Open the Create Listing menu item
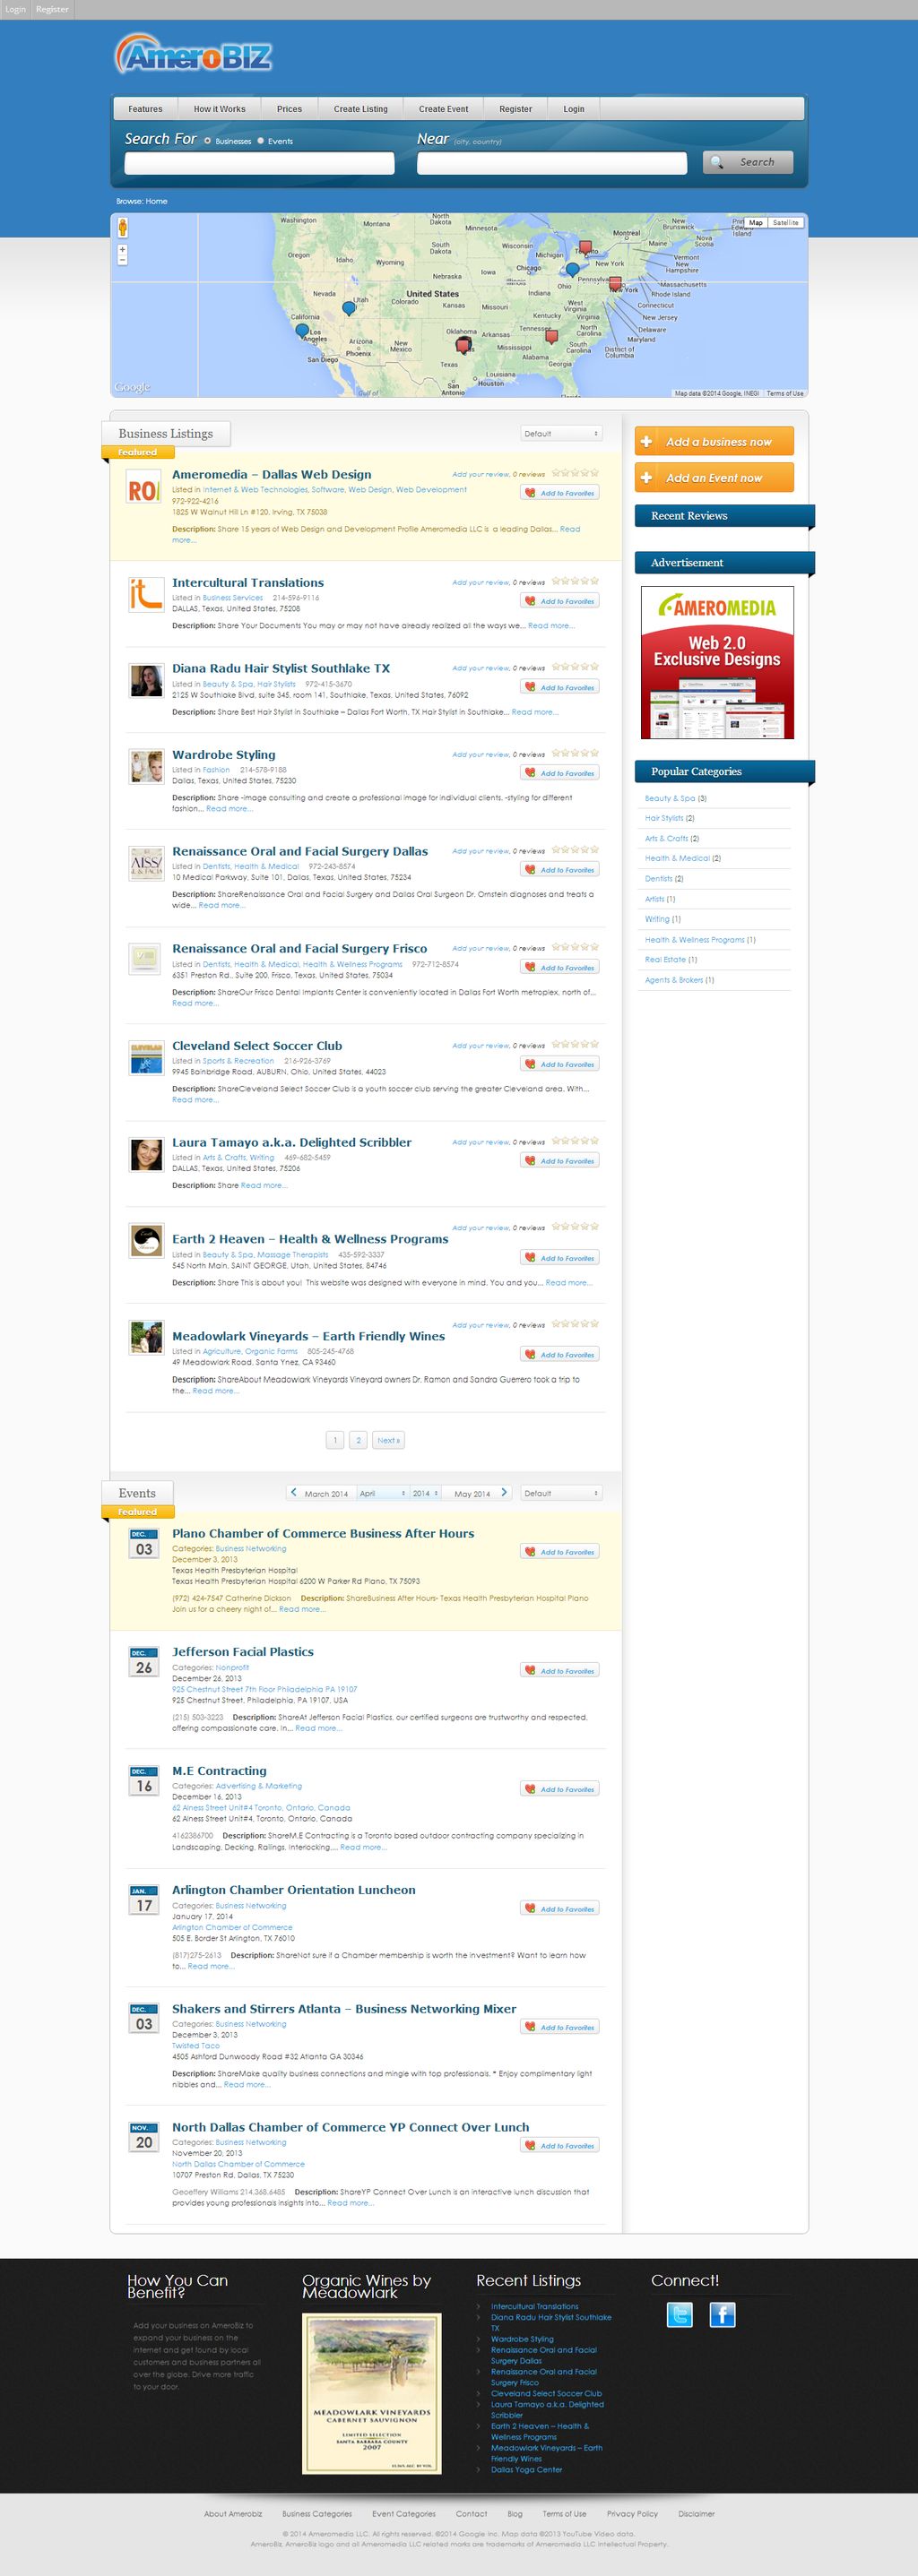Screen dimensions: 918x2576 click(x=360, y=109)
